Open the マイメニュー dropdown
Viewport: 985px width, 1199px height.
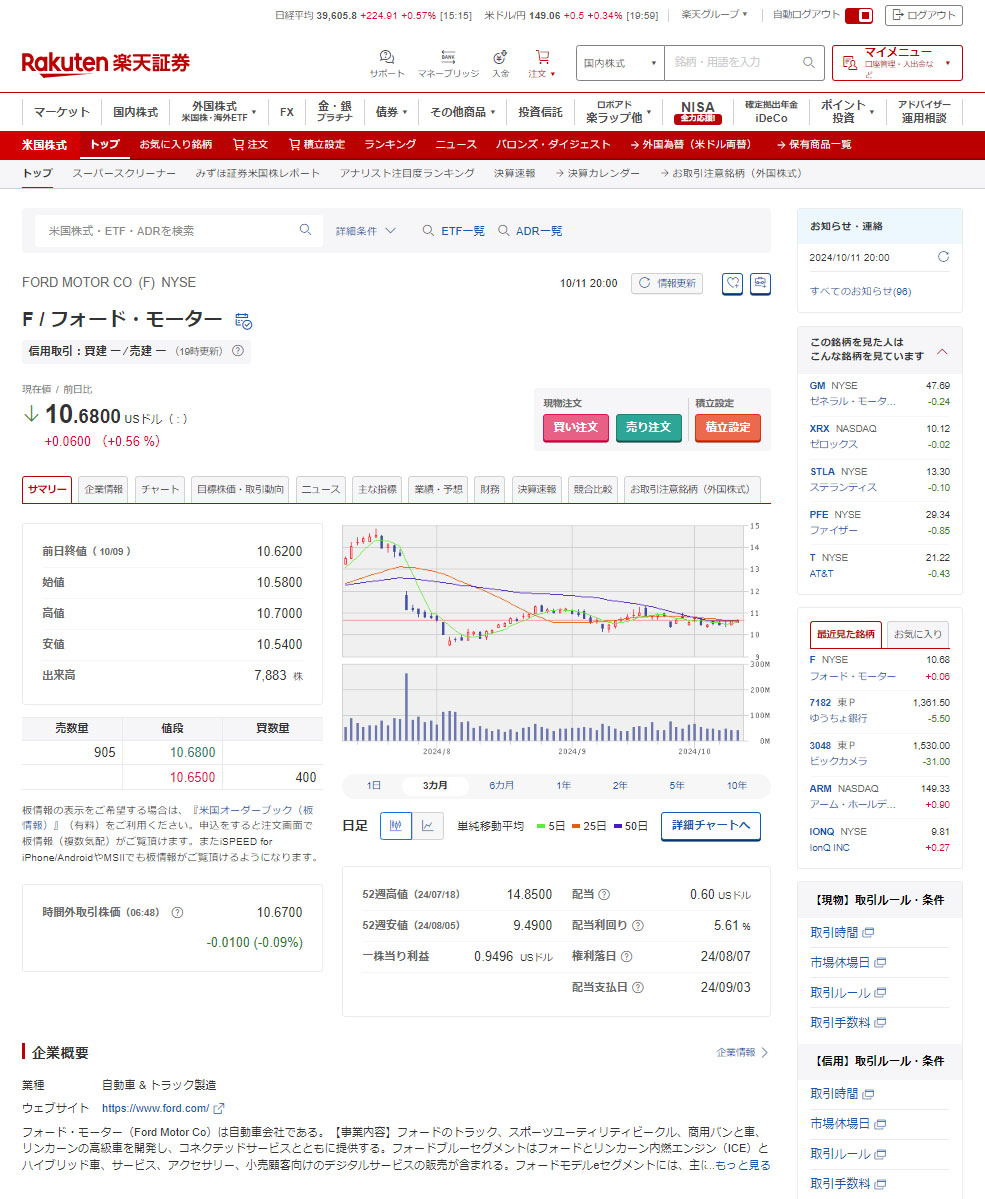897,62
